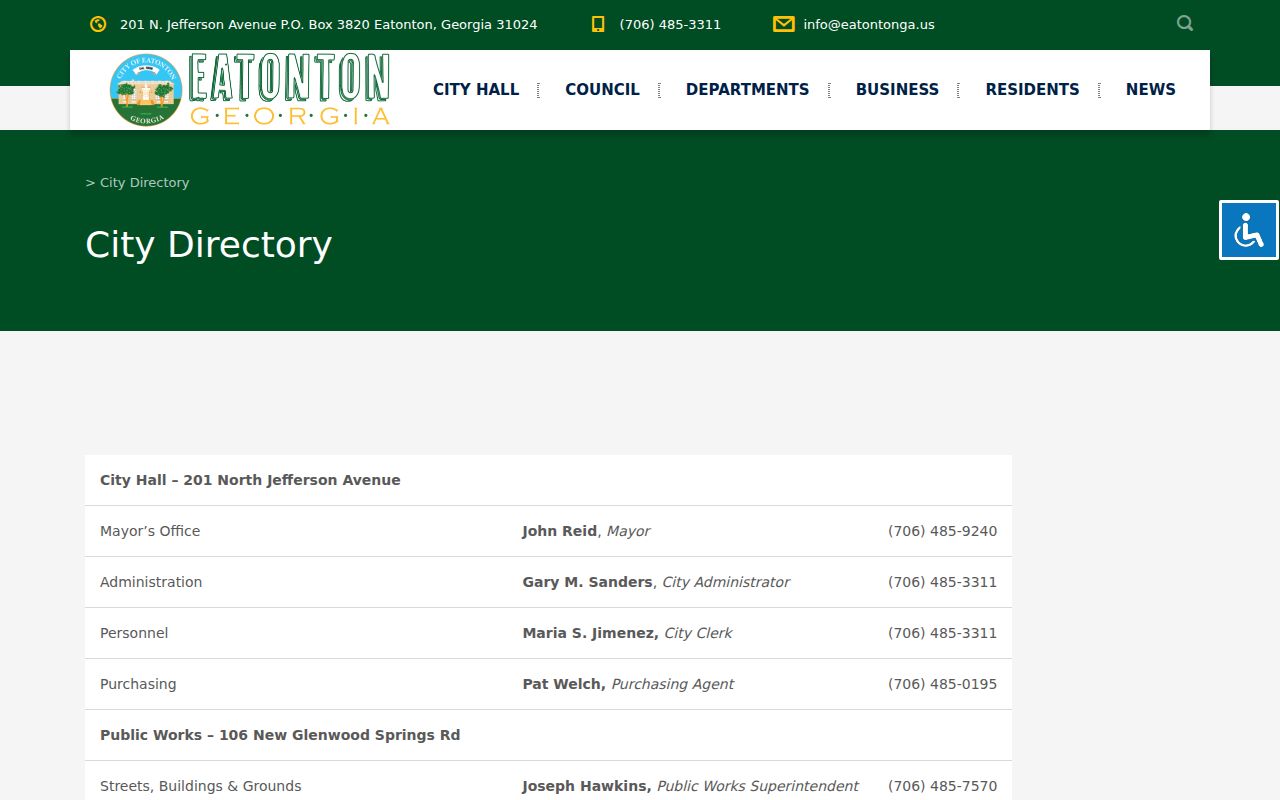
Task: Click Gary M. Sanders, City Administrator
Action: click(x=656, y=582)
